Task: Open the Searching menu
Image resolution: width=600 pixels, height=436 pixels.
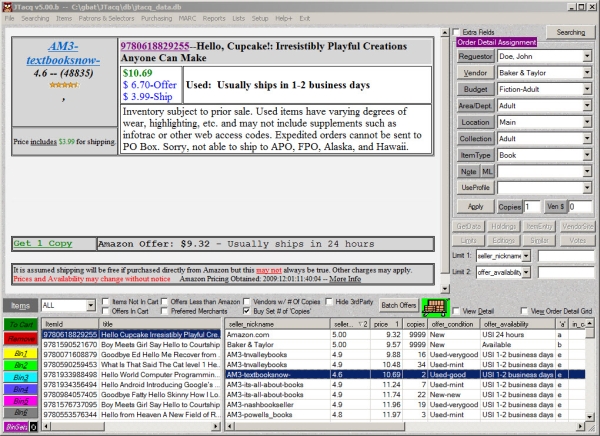Action: click(35, 18)
